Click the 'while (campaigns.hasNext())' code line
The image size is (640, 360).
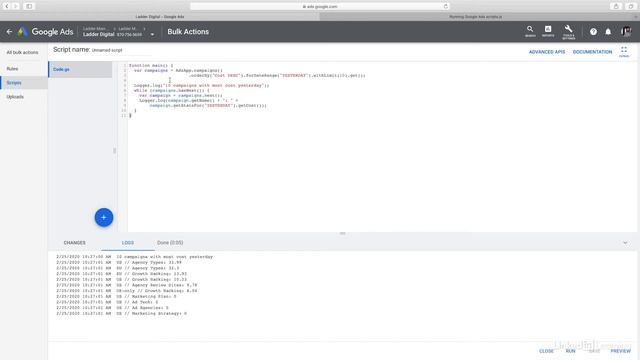[171, 90]
